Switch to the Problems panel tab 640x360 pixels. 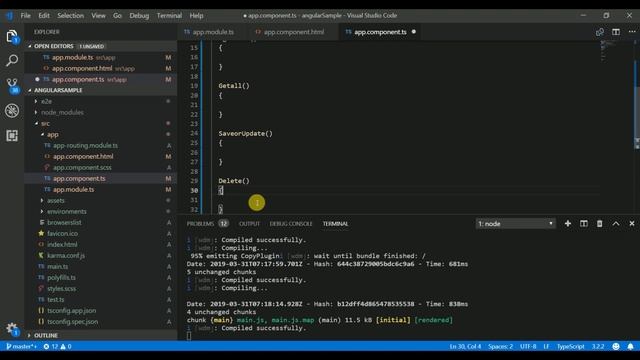[x=207, y=224]
